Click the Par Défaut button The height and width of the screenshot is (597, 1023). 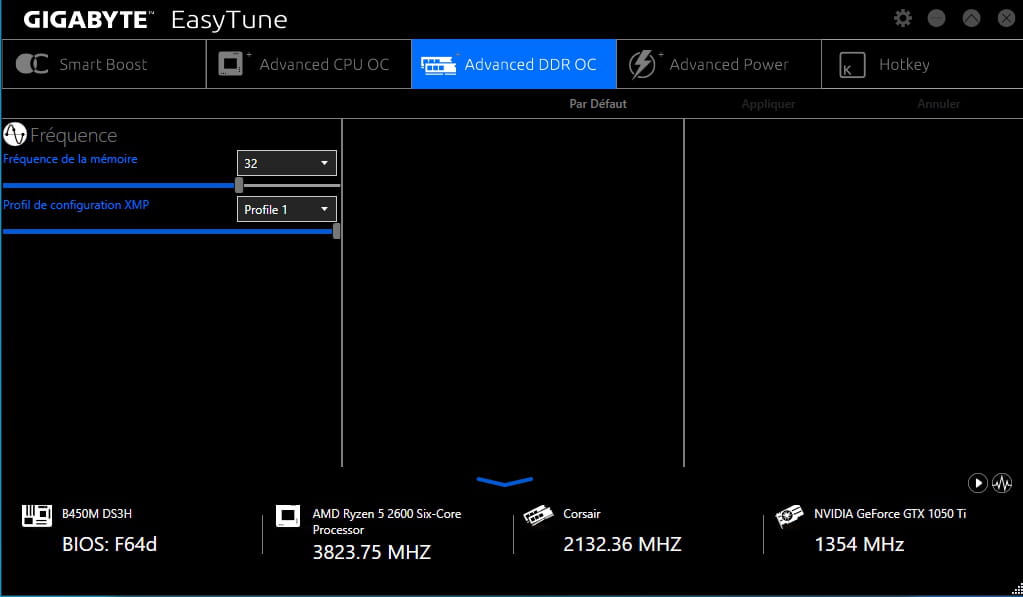tap(598, 104)
